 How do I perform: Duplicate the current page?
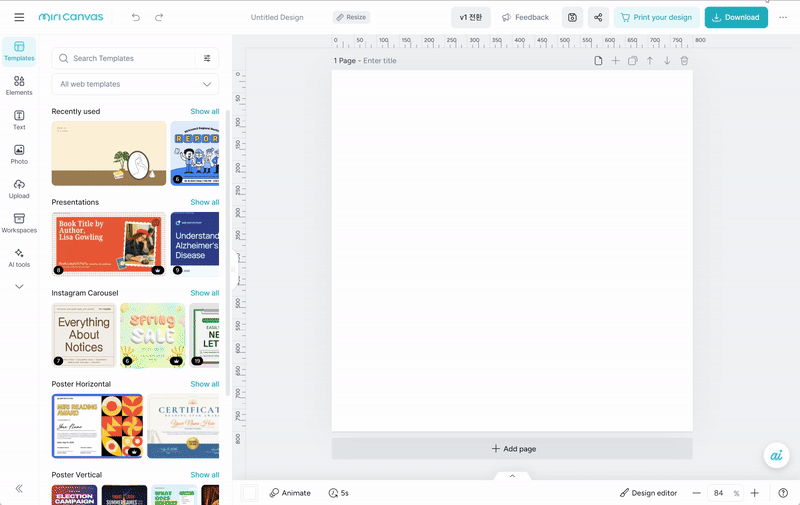(x=633, y=61)
